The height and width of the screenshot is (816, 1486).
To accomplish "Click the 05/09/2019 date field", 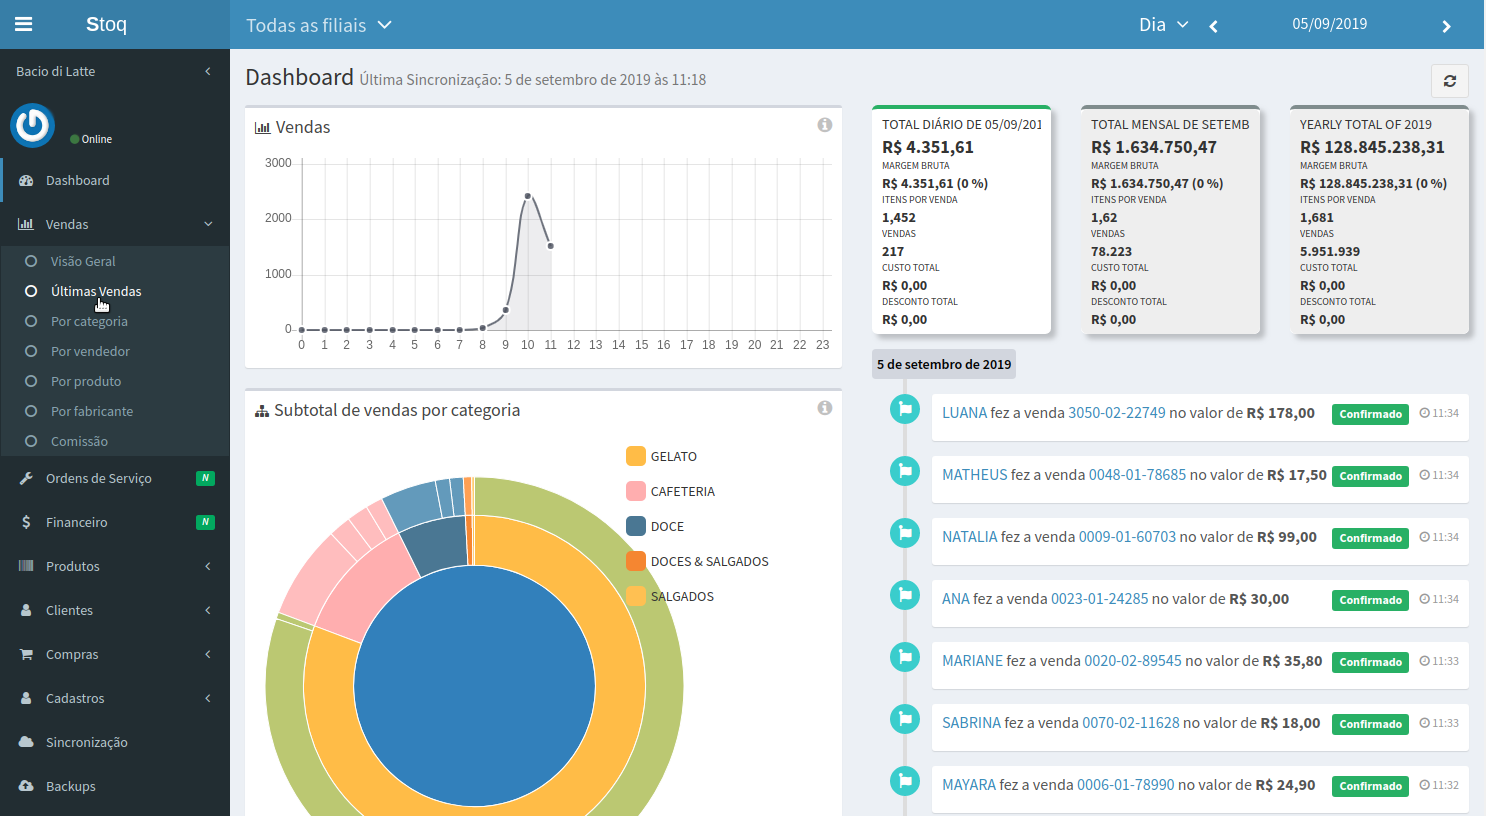I will [1330, 24].
